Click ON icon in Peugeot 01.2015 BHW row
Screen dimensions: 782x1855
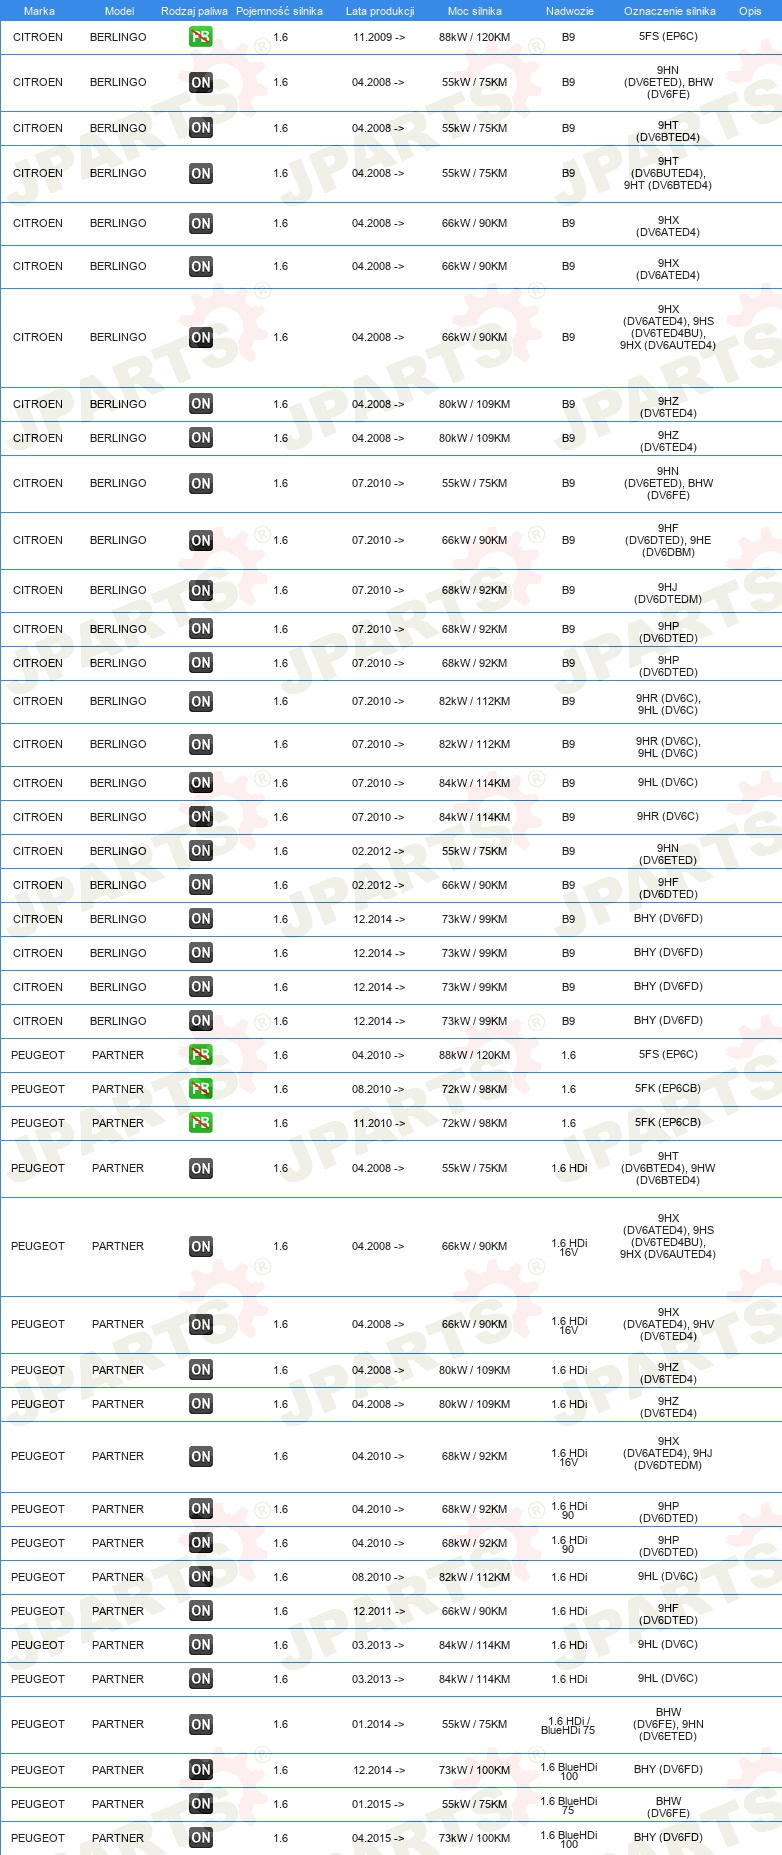201,1804
